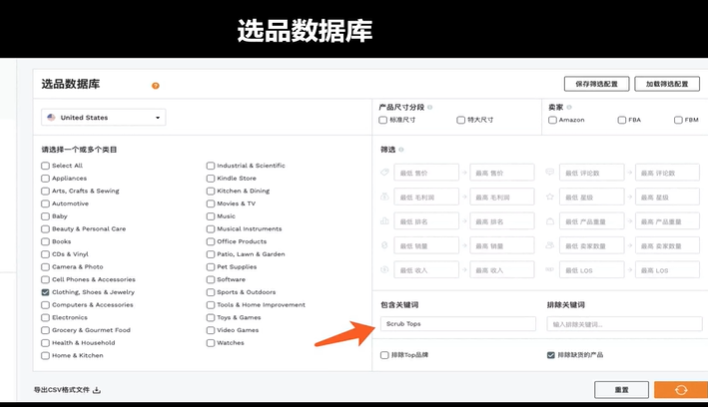Select the Home & Kitchen category
Viewport: 708px width, 407px height.
tap(45, 356)
